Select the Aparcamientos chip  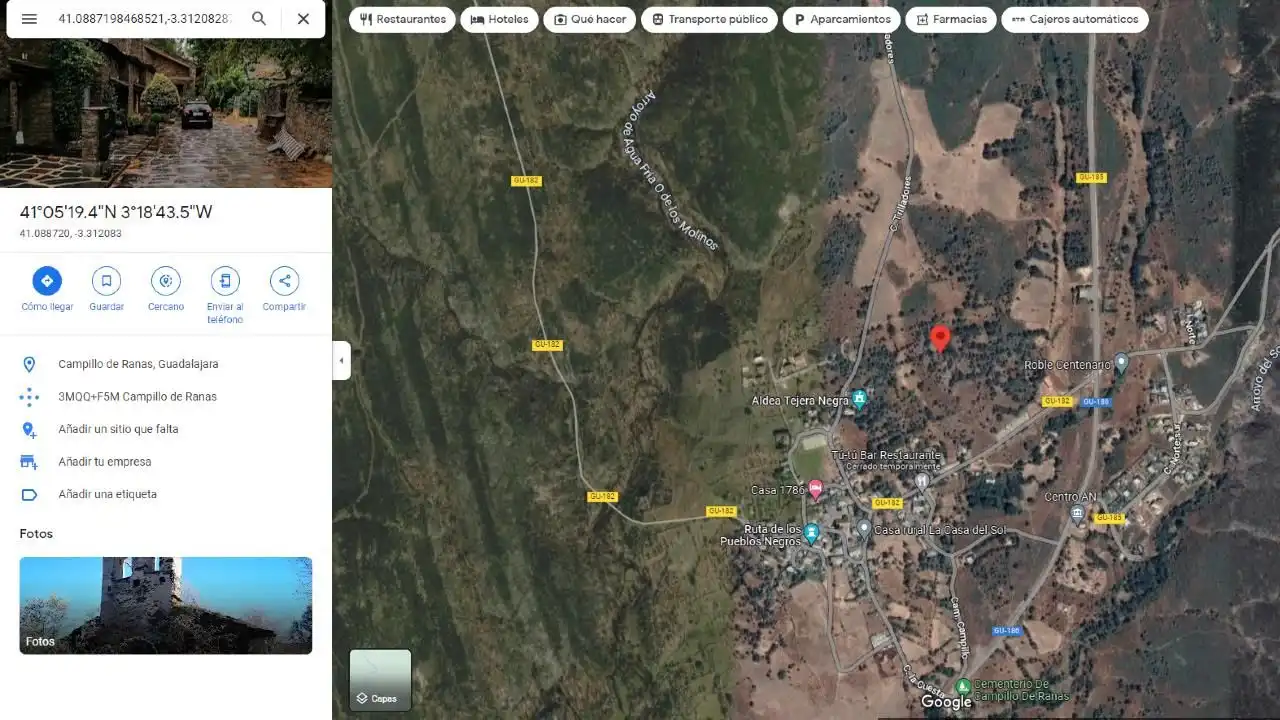(842, 19)
